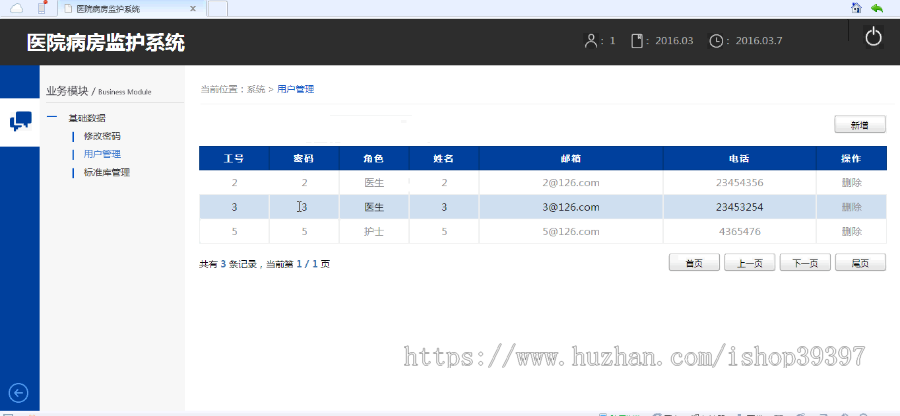Click the email cell 2@126.com

(571, 183)
